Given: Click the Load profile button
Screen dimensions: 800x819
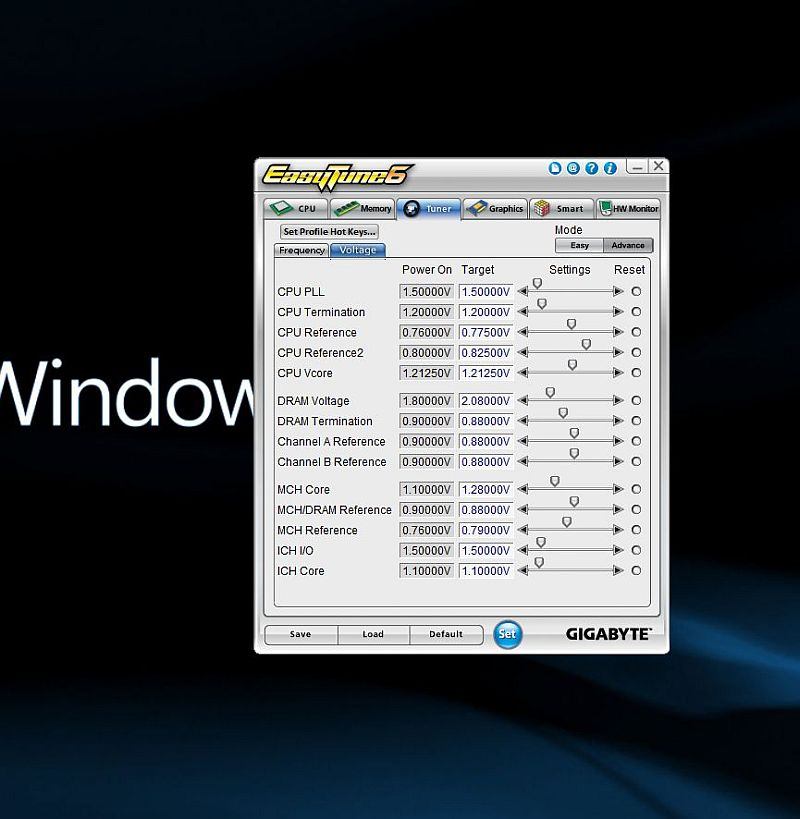Looking at the screenshot, I should (x=373, y=634).
